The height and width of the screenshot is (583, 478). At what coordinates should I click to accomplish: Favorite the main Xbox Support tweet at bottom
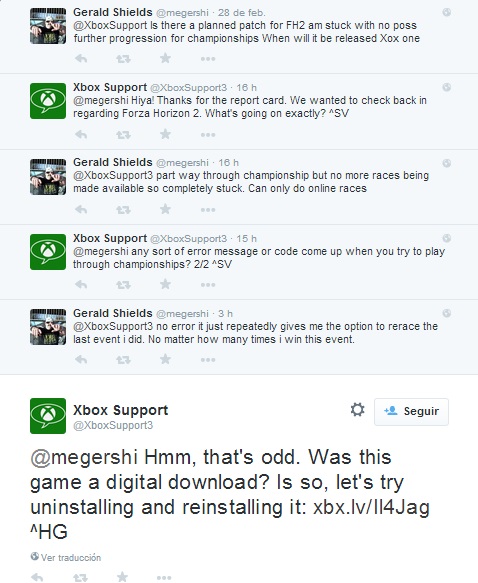[x=122, y=577]
